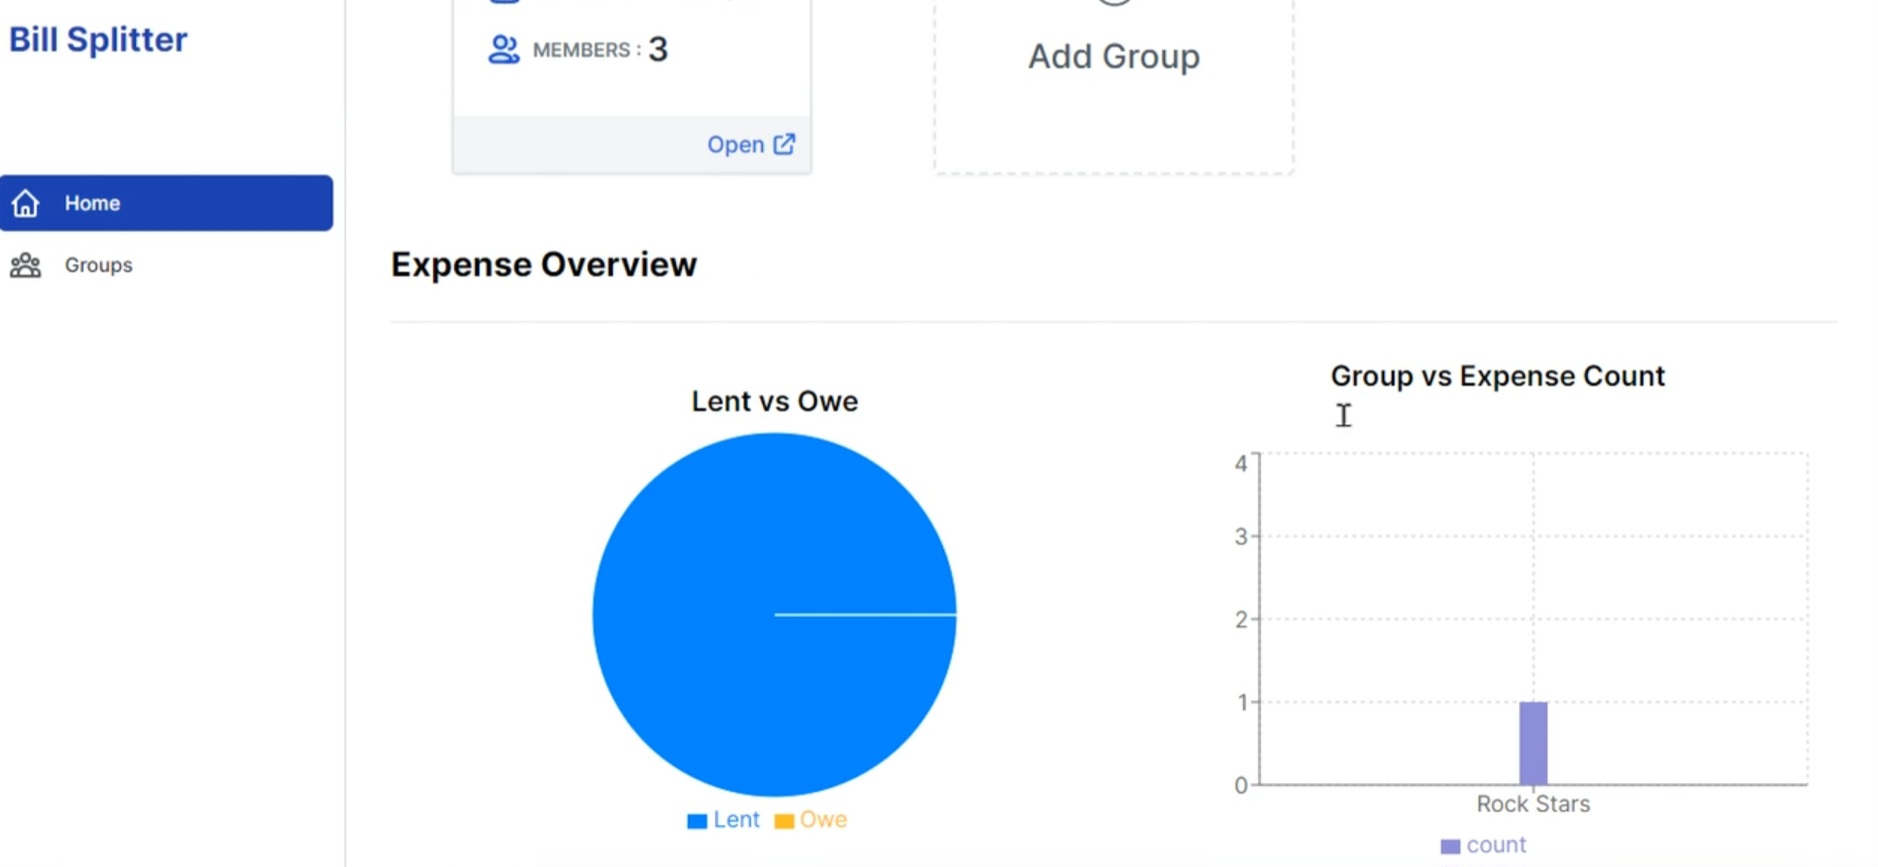1878x867 pixels.
Task: Click the Lent vs Owe pie chart
Action: [774, 615]
